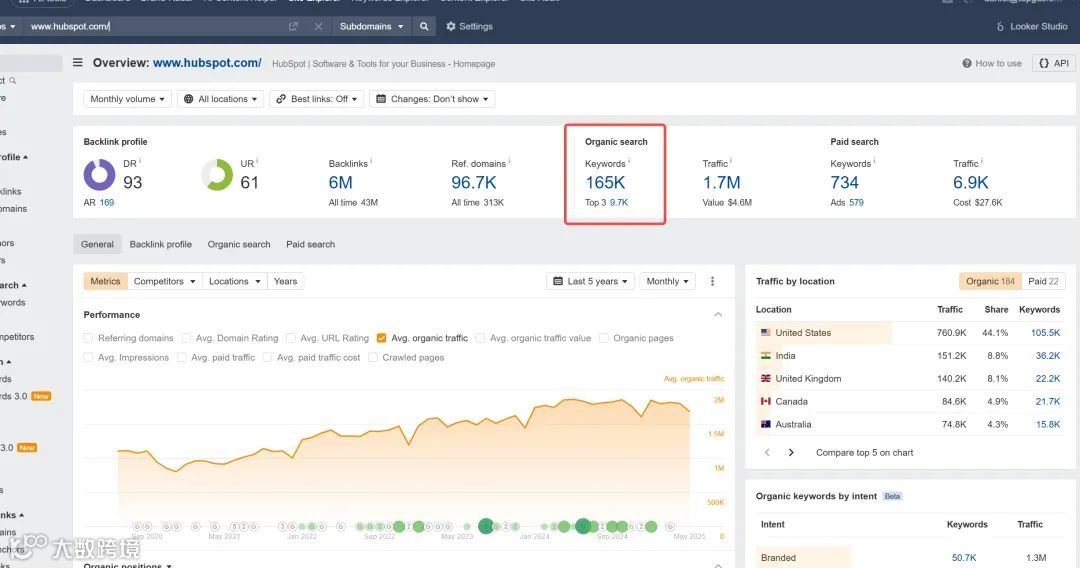
Task: Enable the Avg. paid traffic checkbox
Action: [182, 357]
